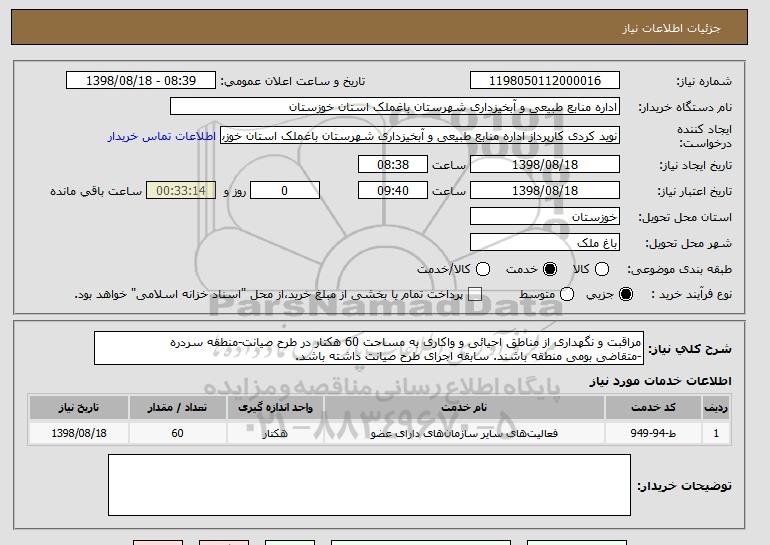Click the request creator name field
The width and height of the screenshot is (770, 545).
(x=420, y=136)
